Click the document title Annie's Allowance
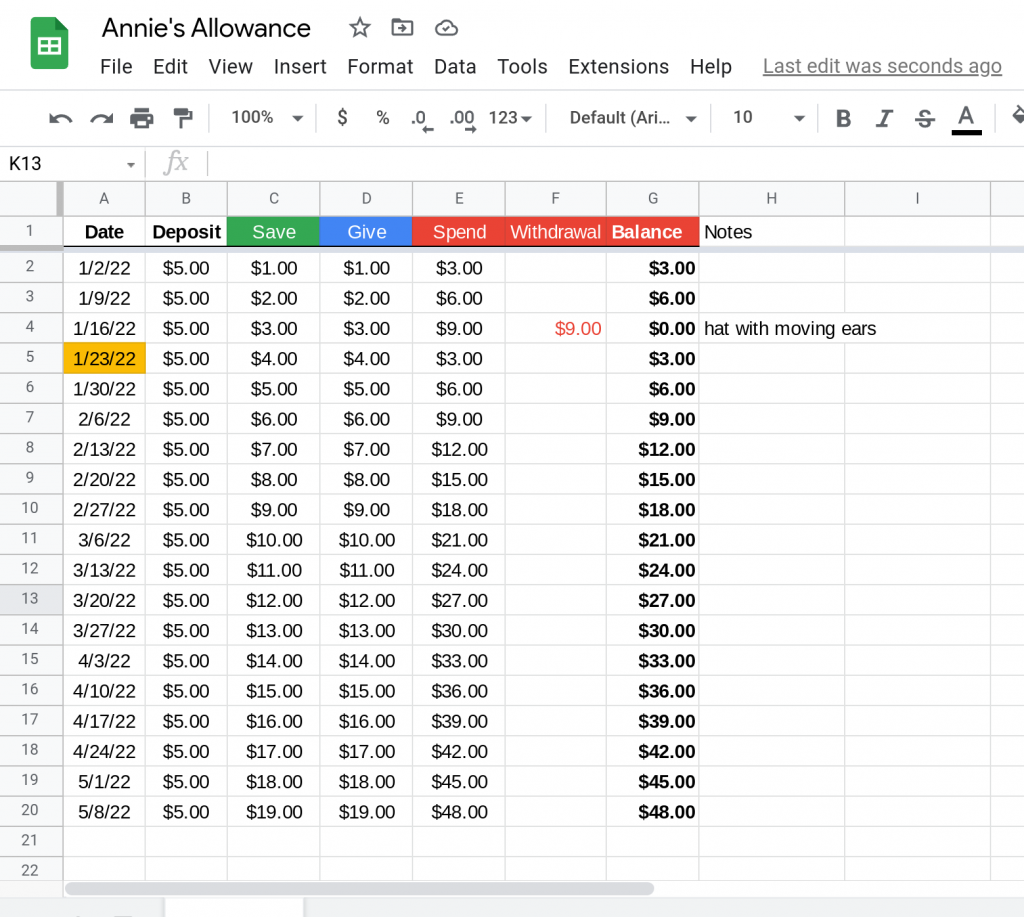This screenshot has height=917, width=1024. [206, 28]
